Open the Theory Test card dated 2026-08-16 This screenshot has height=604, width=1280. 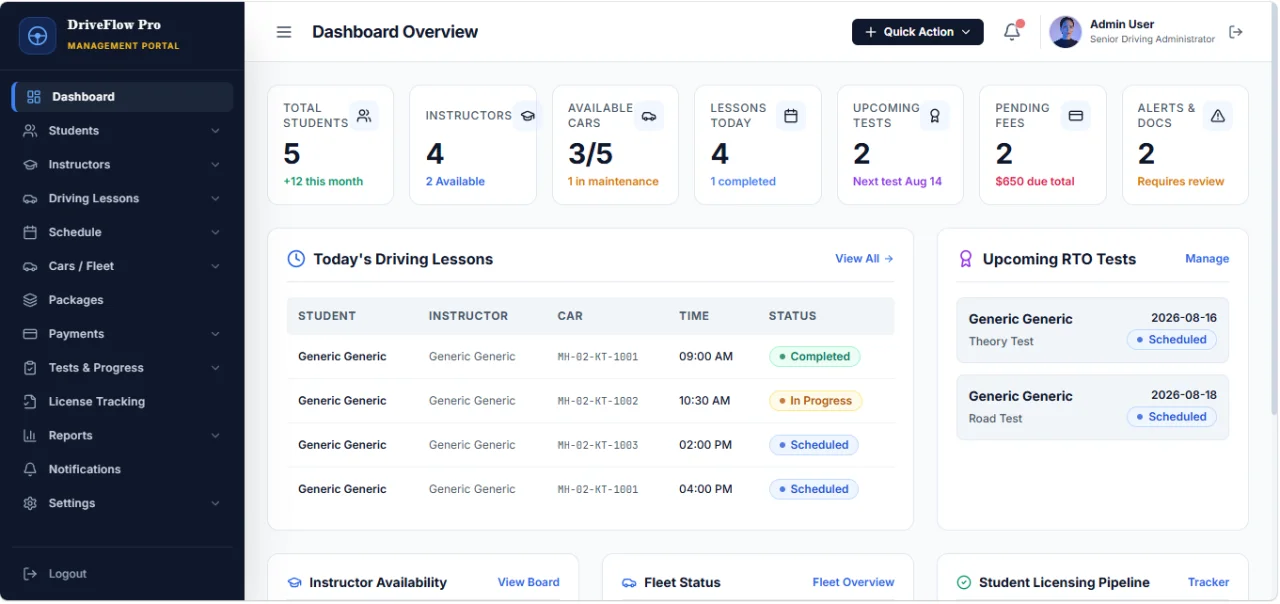click(x=1093, y=330)
